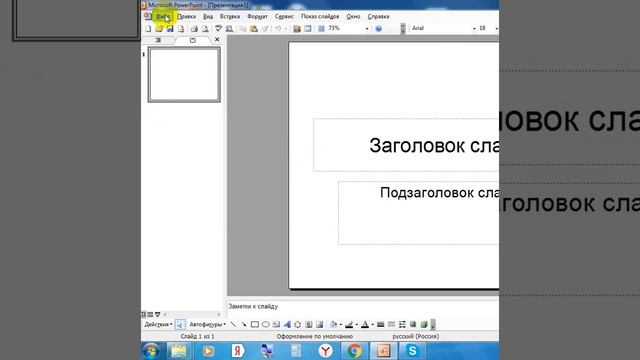Click the Save diskette icon
This screenshot has width=640, height=360.
tap(170, 29)
